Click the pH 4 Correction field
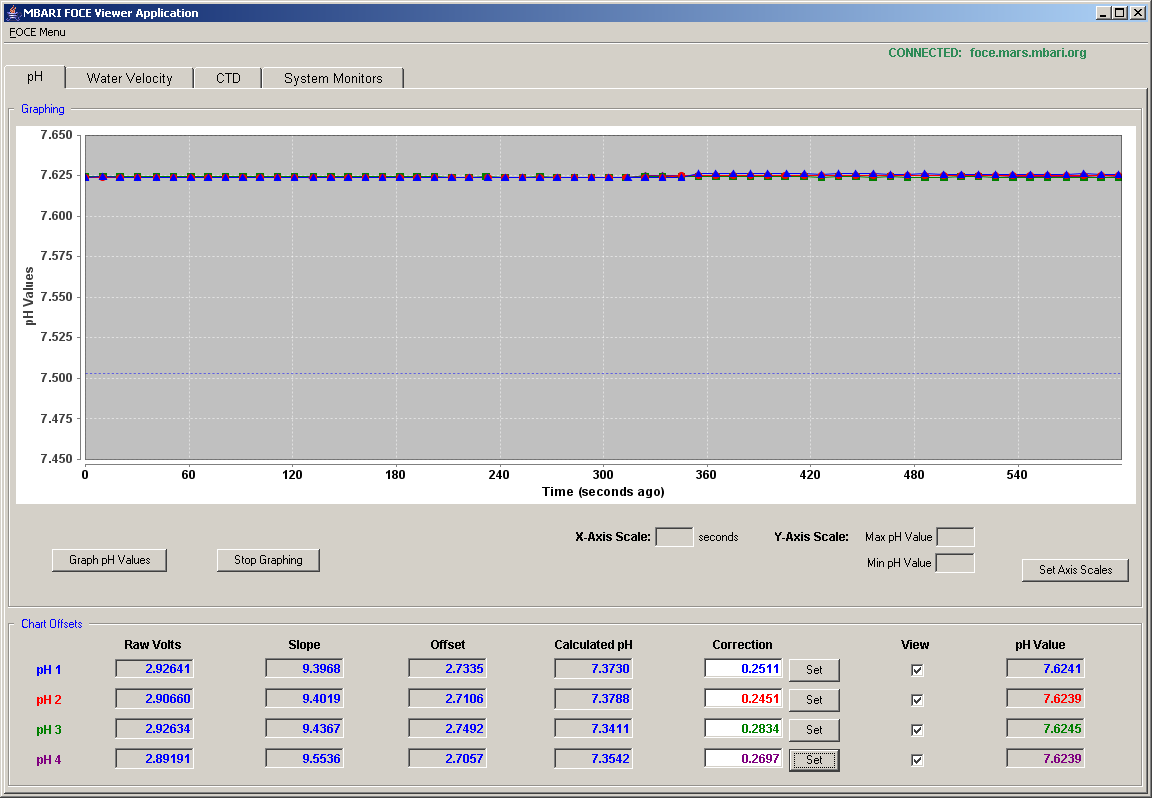The height and width of the screenshot is (798, 1152). pyautogui.click(x=743, y=758)
